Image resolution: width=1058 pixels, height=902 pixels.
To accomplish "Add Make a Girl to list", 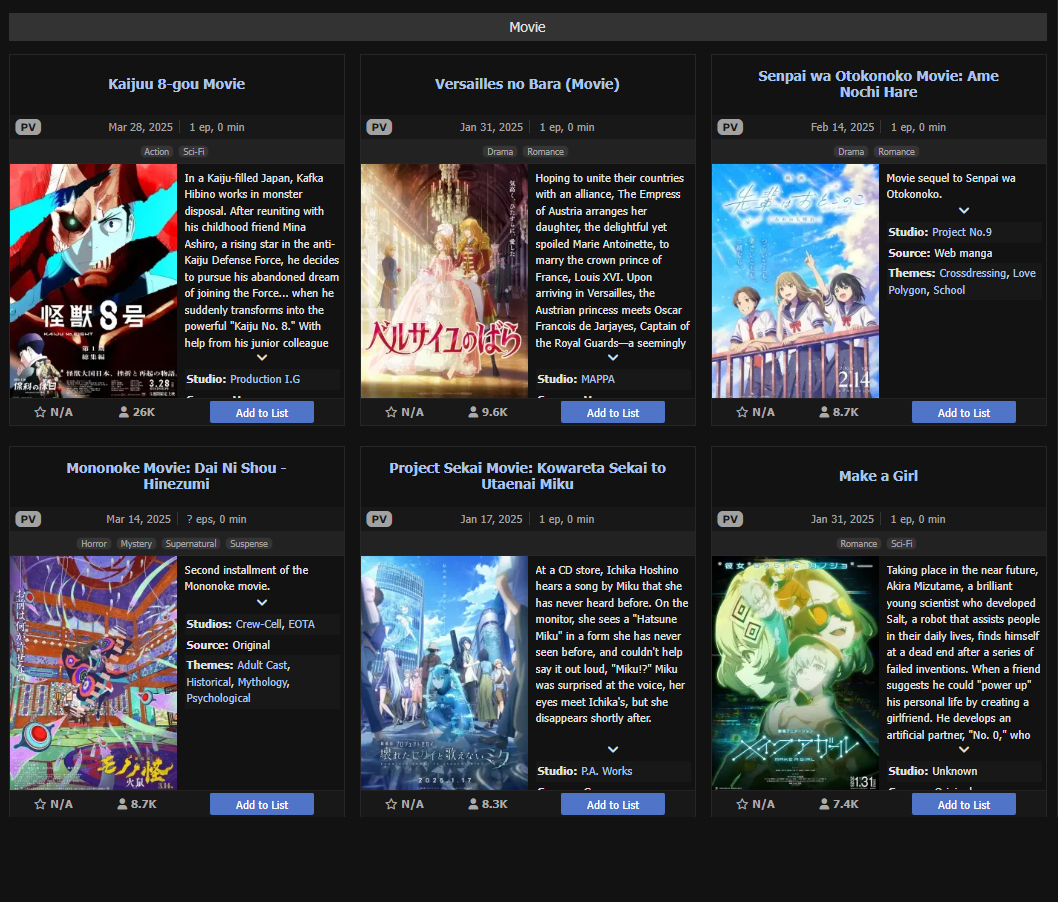I will [x=964, y=804].
